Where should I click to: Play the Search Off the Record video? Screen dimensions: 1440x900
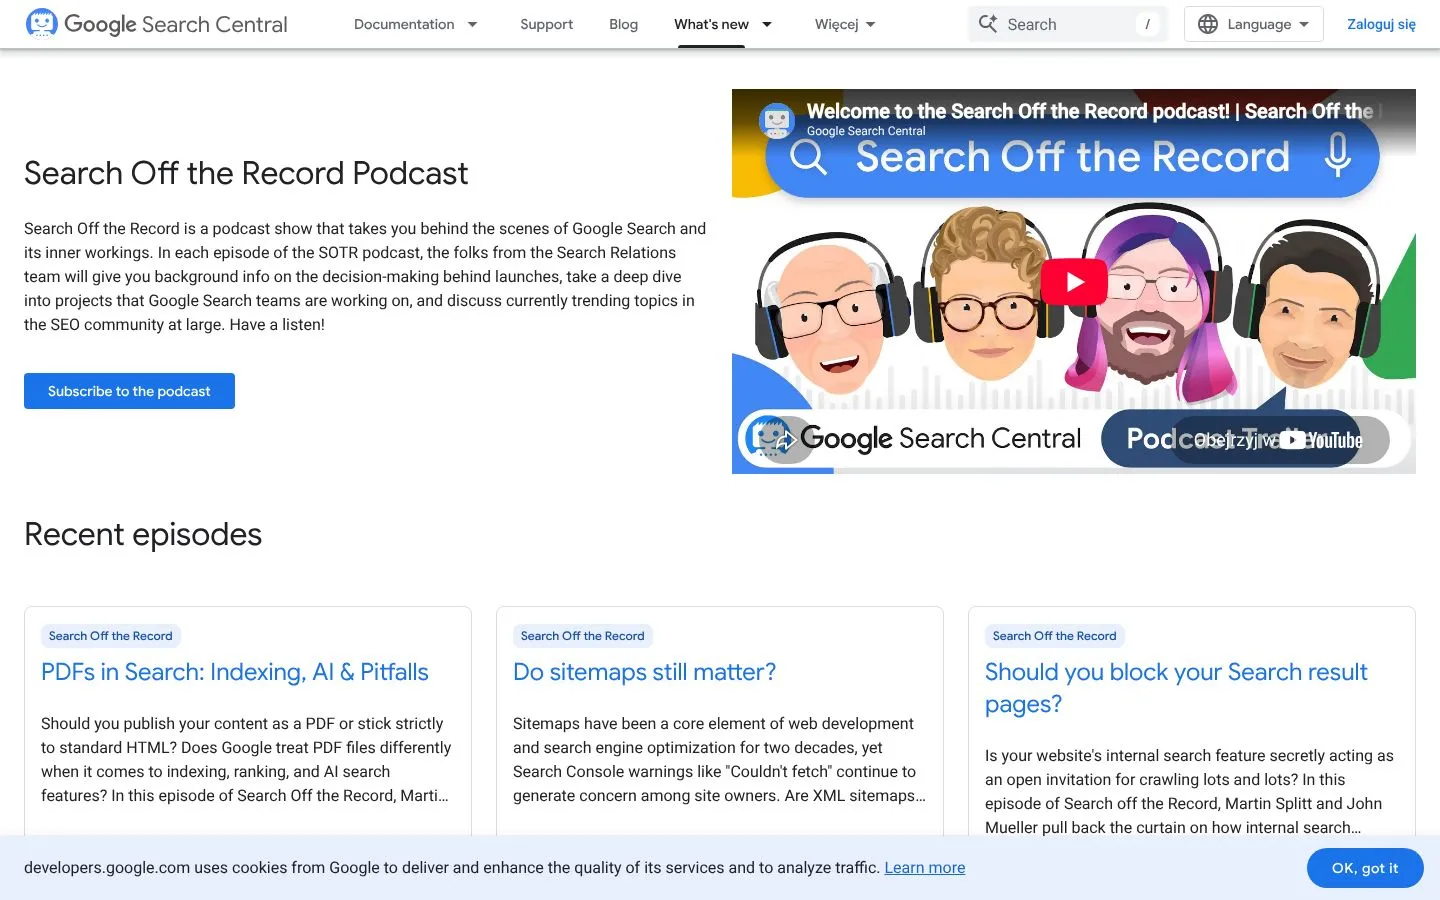[x=1074, y=282]
